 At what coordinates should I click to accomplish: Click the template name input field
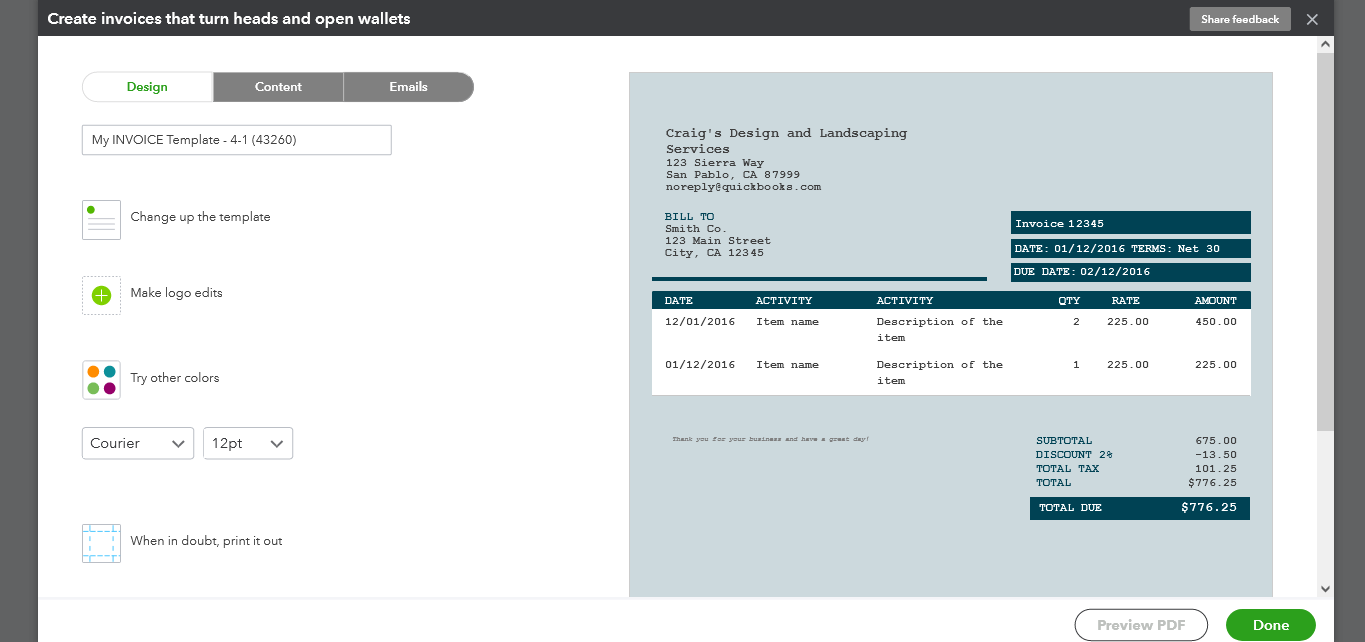[x=236, y=139]
